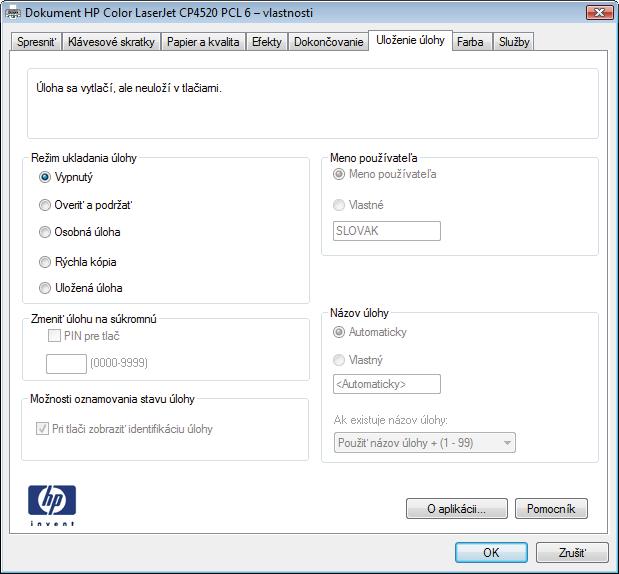The image size is (619, 574).
Task: Select Osobná úloha option
Action: 45,232
